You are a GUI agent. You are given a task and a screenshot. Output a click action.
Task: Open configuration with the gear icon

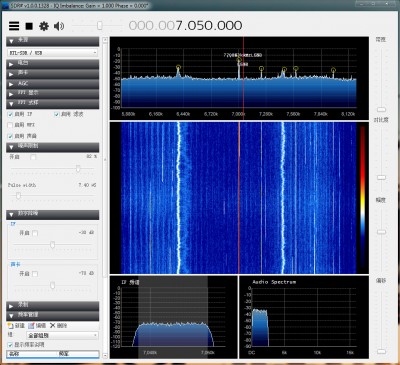44,26
